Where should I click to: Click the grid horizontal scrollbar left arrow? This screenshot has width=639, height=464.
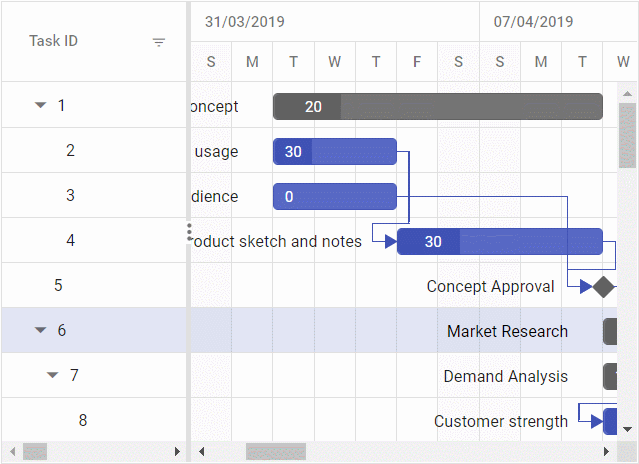[10, 451]
